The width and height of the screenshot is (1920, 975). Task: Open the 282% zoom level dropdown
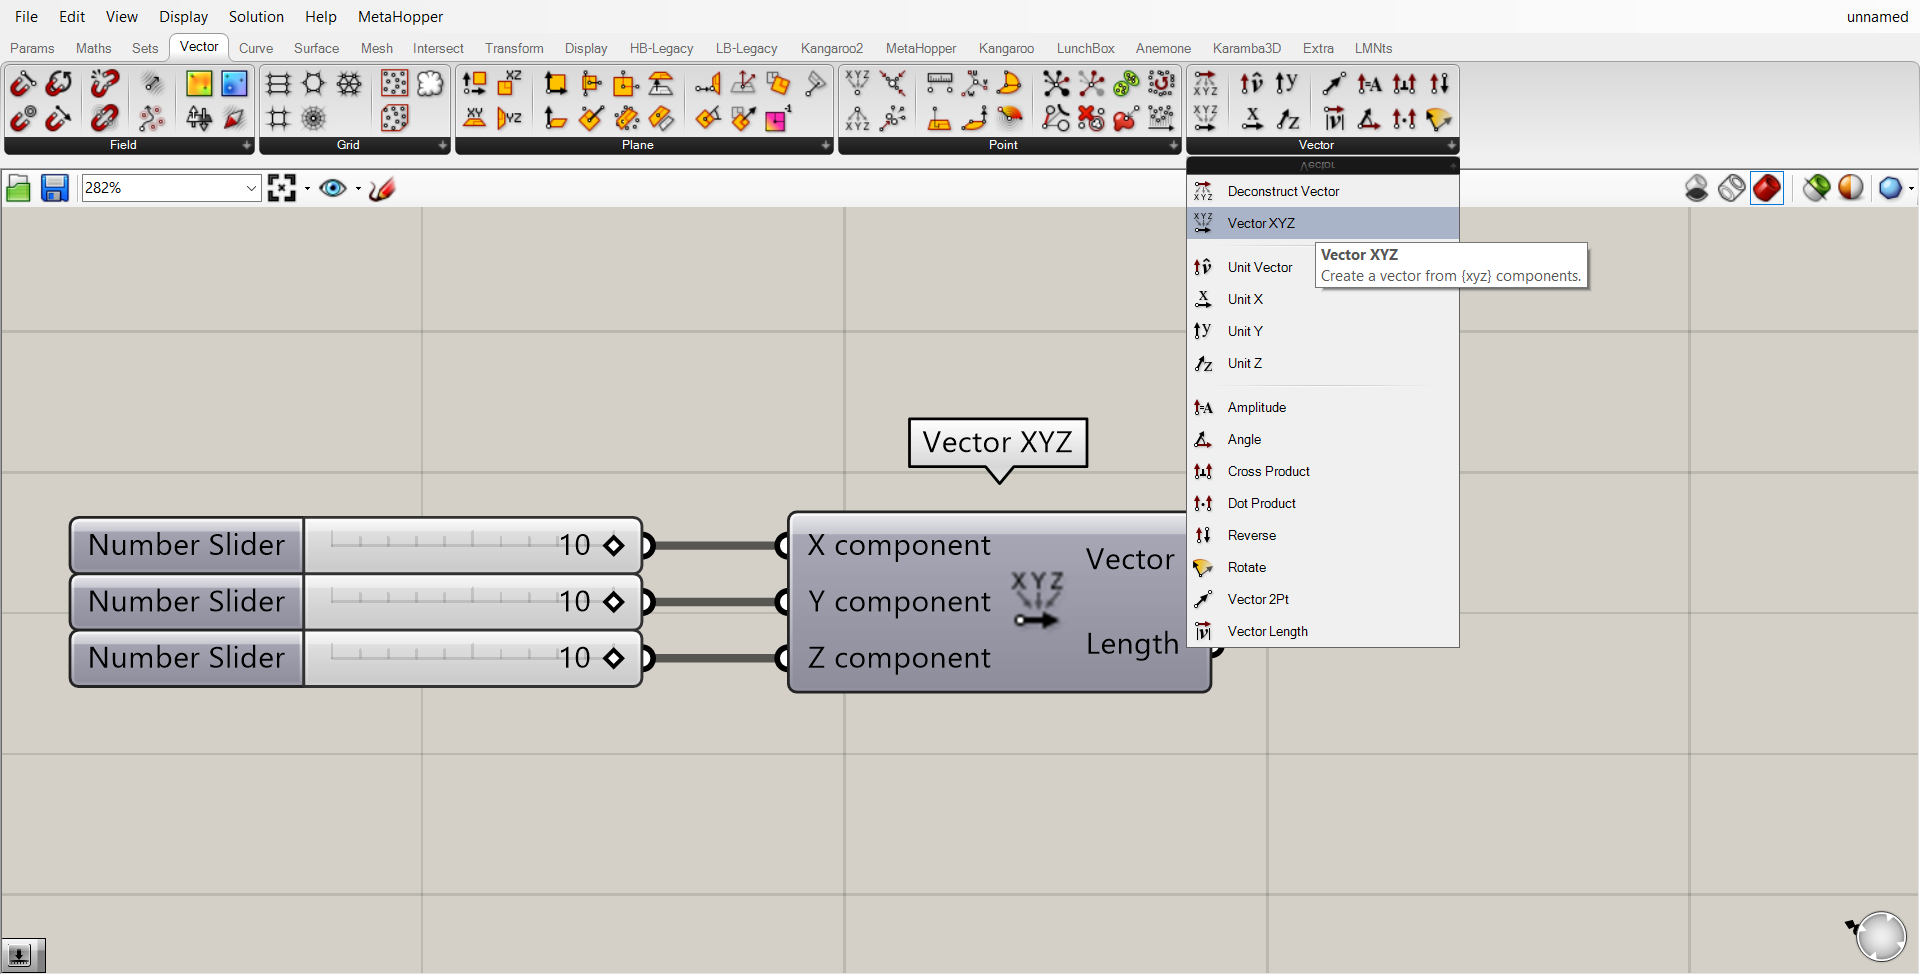(x=251, y=188)
